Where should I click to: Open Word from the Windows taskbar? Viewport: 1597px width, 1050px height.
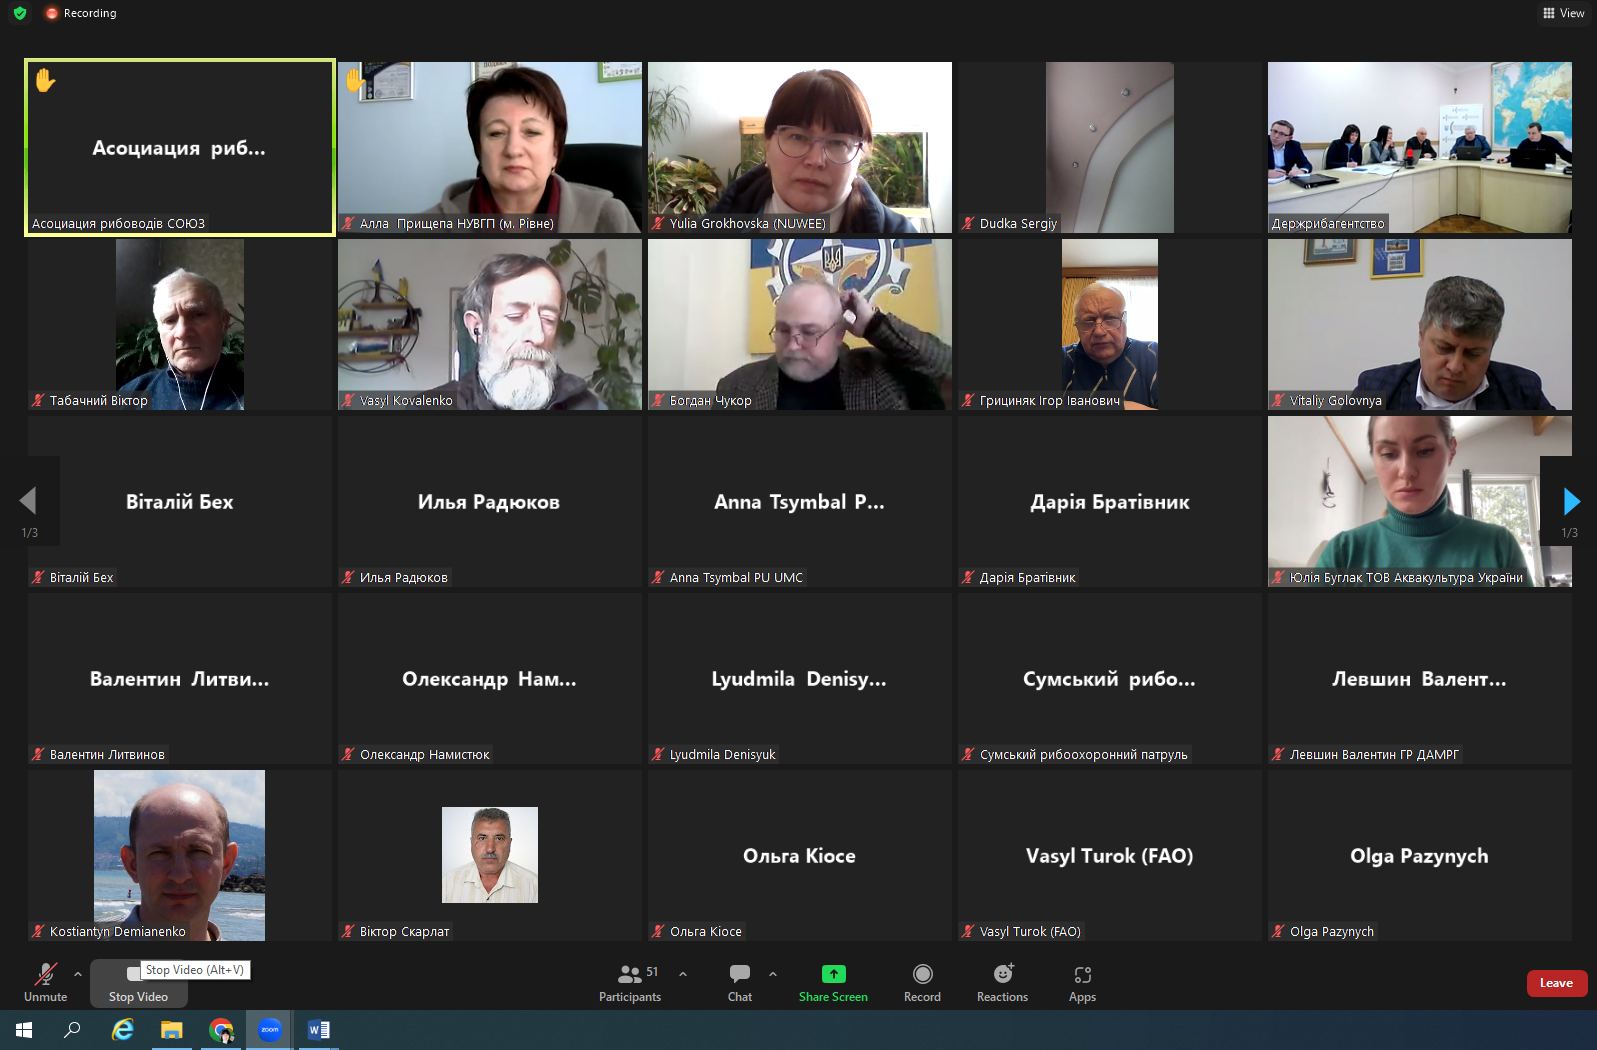click(319, 1029)
